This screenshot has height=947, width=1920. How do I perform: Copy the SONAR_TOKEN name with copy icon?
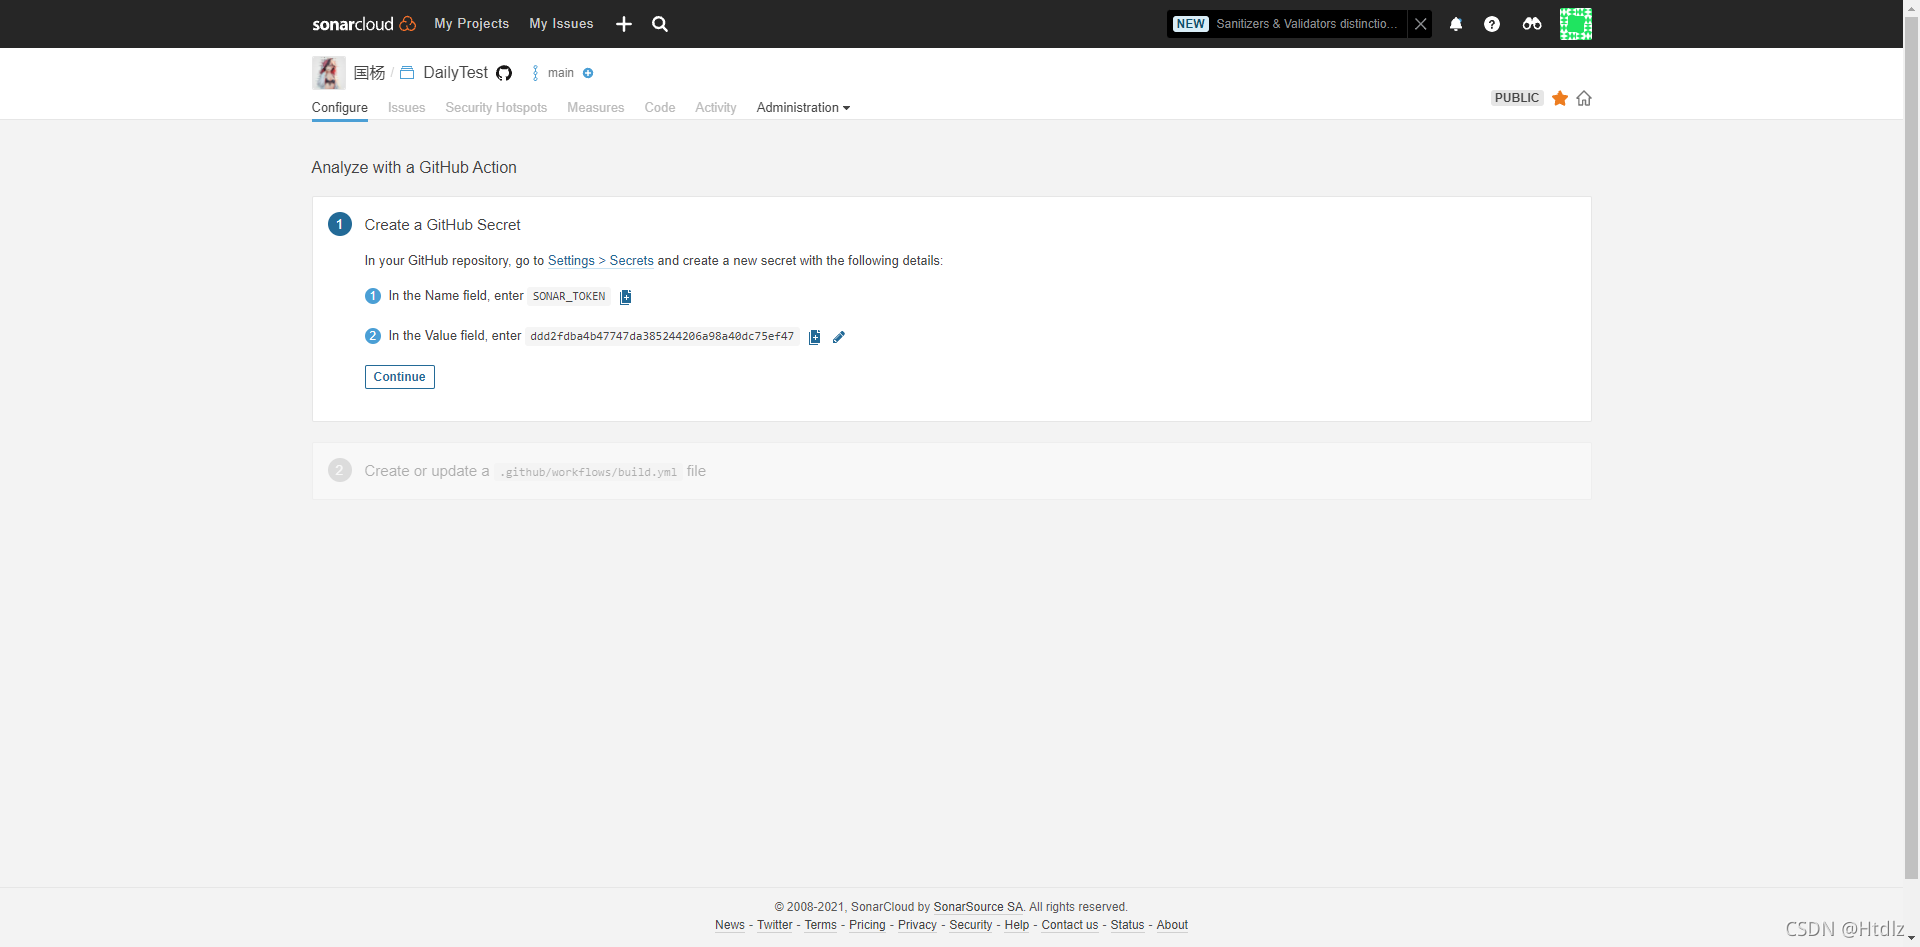click(x=626, y=296)
